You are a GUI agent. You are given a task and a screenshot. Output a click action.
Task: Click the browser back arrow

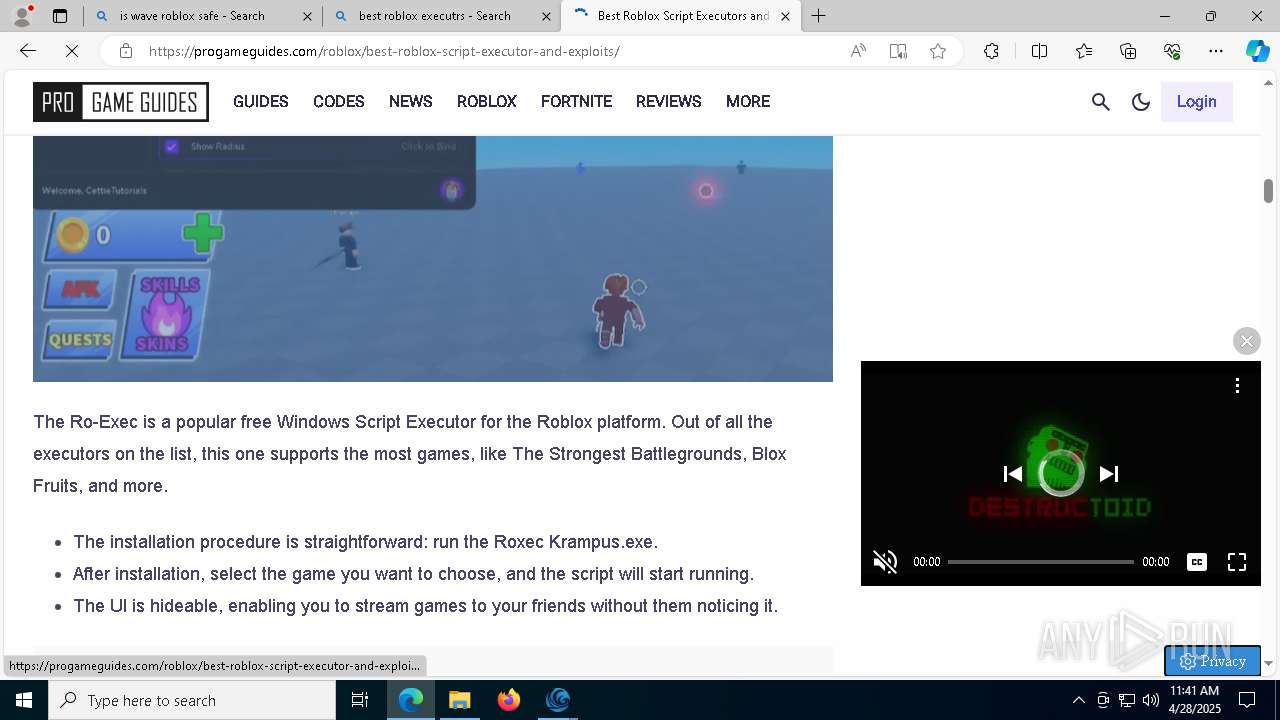coord(28,51)
